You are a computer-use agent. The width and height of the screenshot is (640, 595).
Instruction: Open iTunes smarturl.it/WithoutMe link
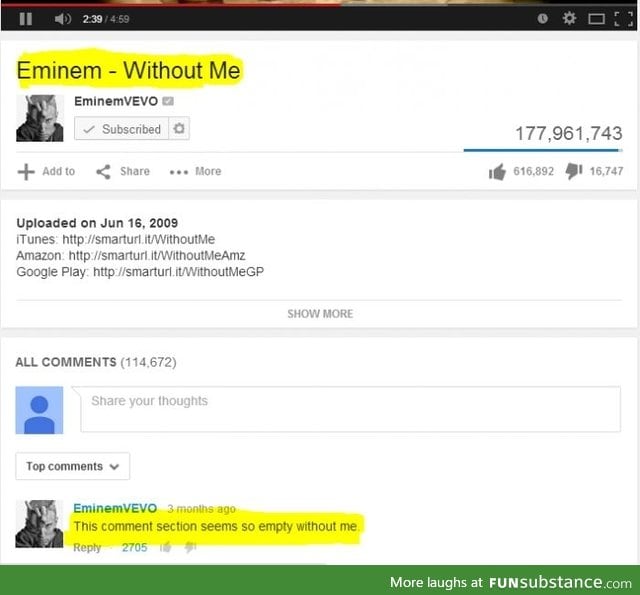click(x=138, y=240)
